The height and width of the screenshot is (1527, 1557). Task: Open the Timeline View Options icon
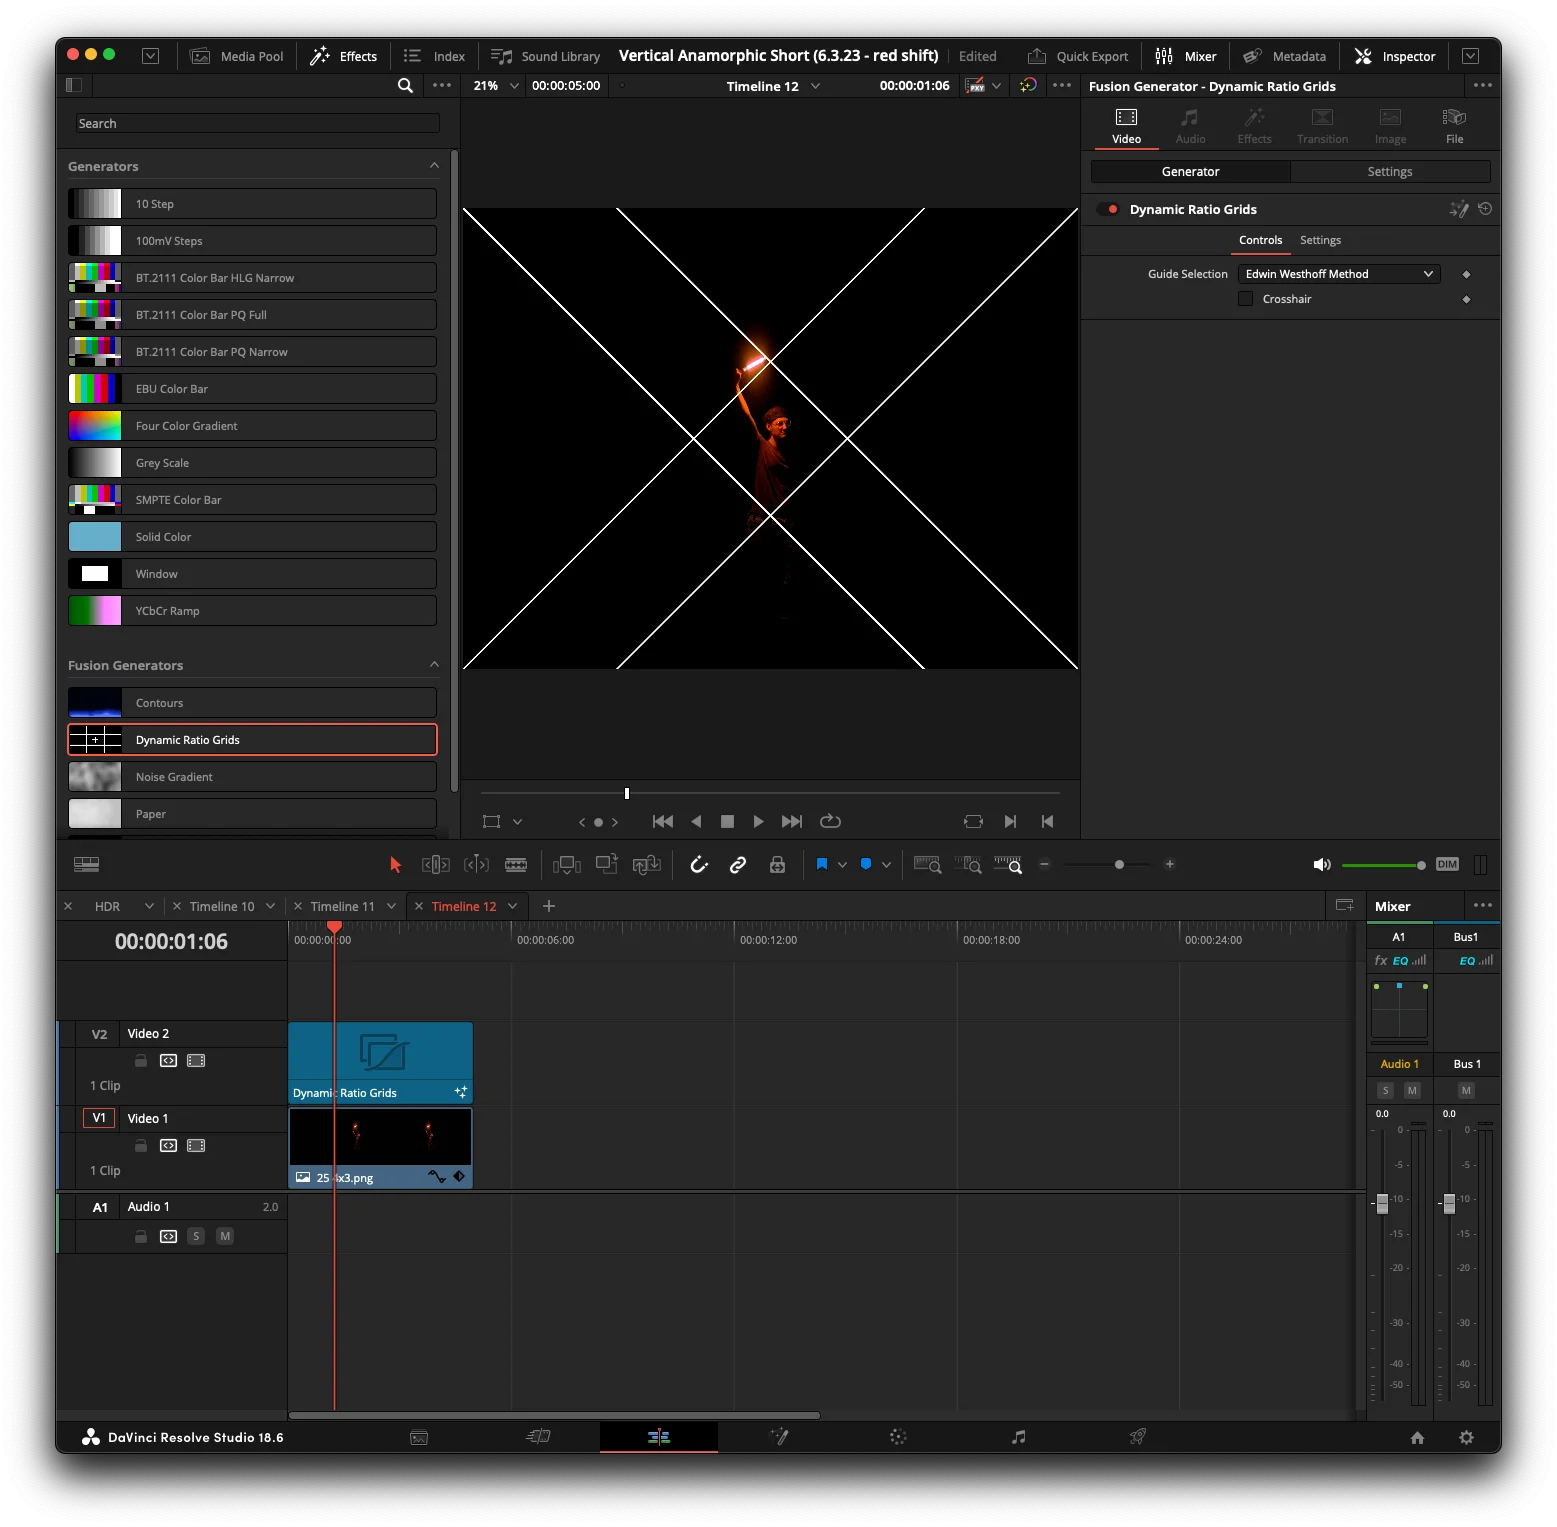click(x=87, y=865)
